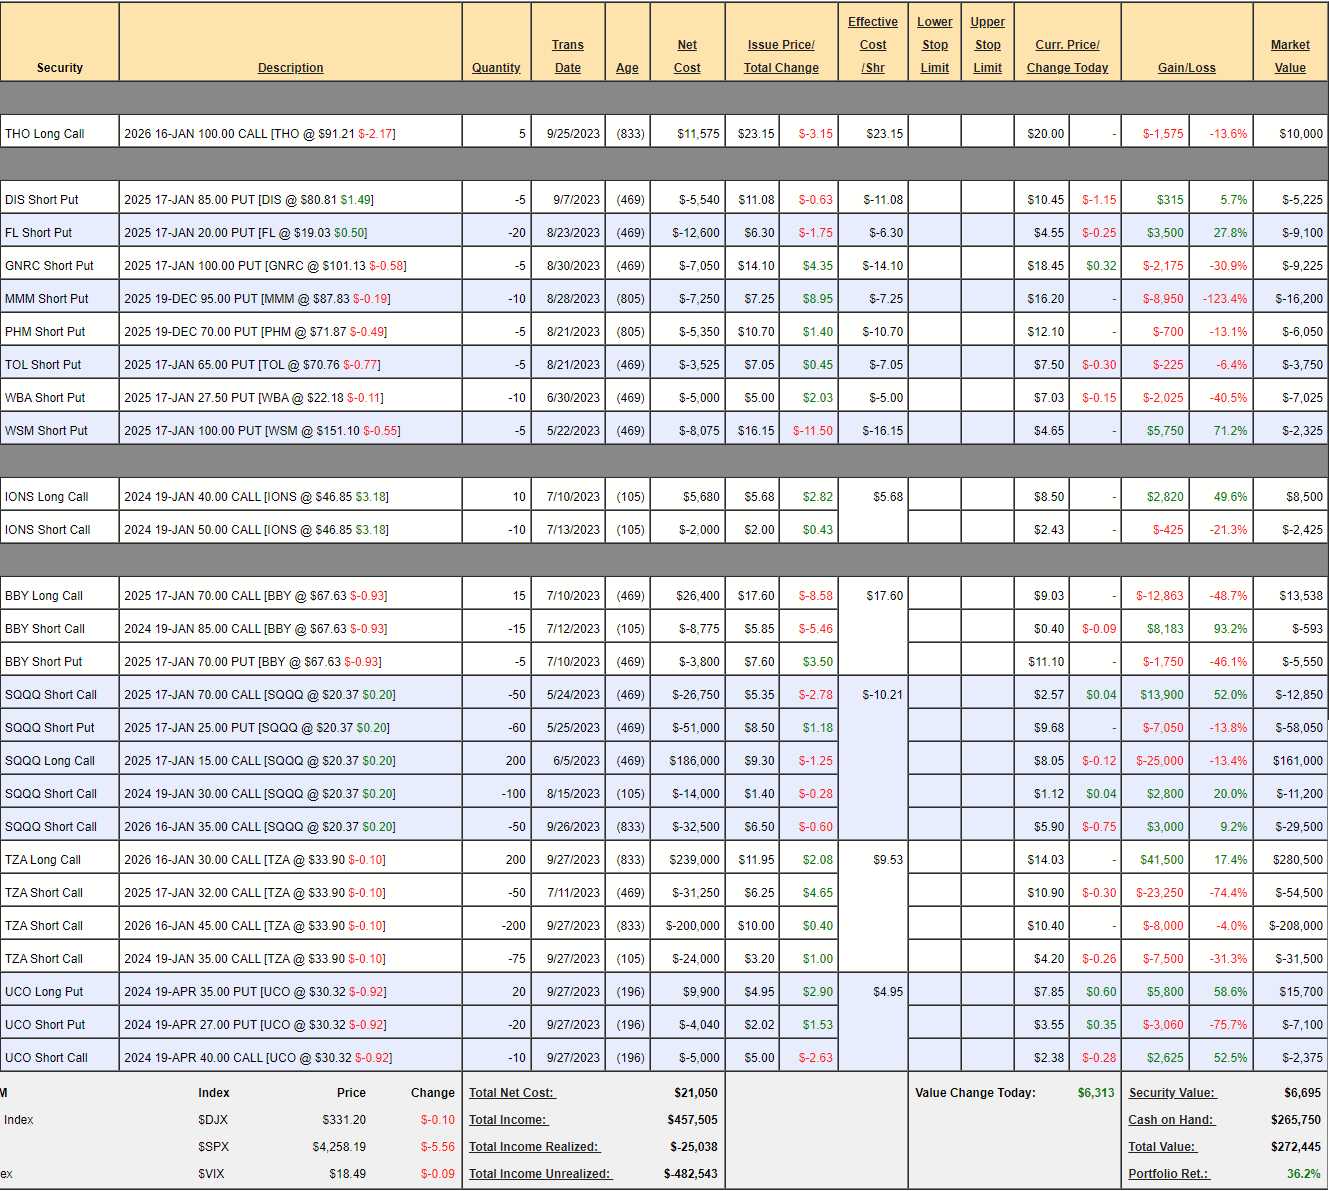Click the Market Value column header
The height and width of the screenshot is (1191, 1329).
pyautogui.click(x=1289, y=56)
